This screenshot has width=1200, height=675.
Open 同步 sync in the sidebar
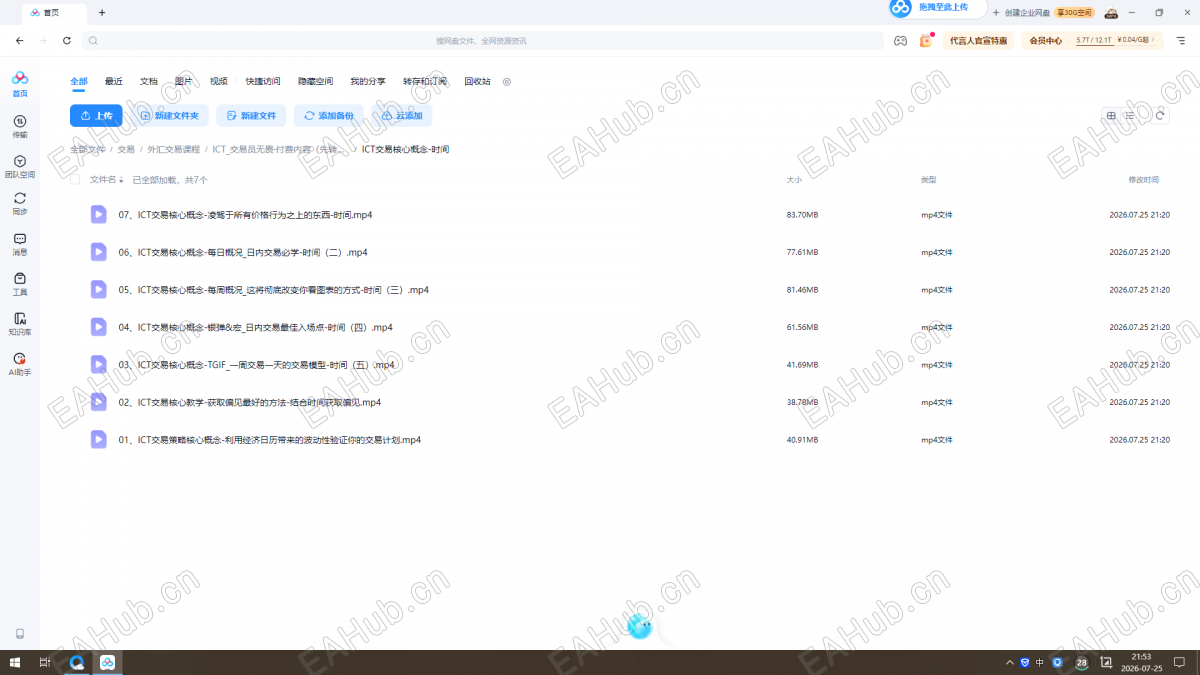pos(20,204)
